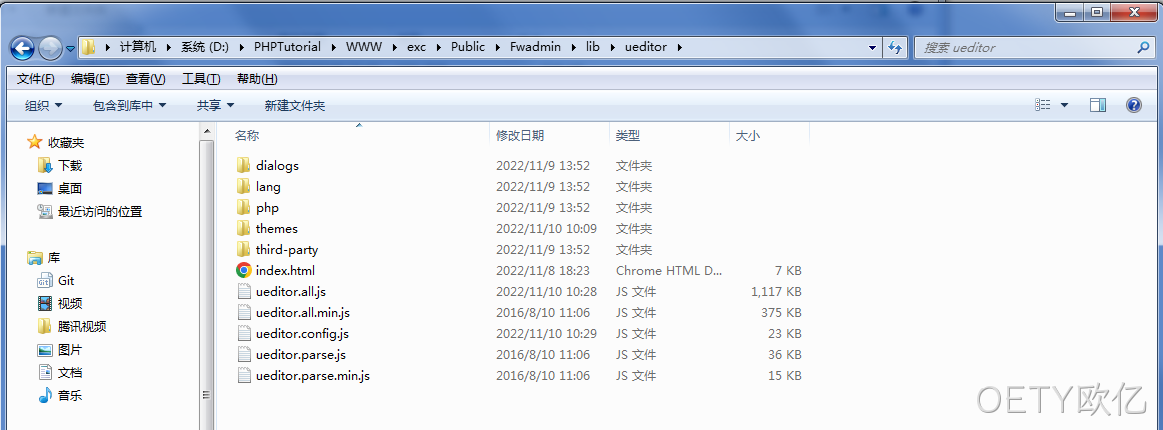Click date 2022/11/10 10:09 of themes
The image size is (1163, 430).
[546, 228]
